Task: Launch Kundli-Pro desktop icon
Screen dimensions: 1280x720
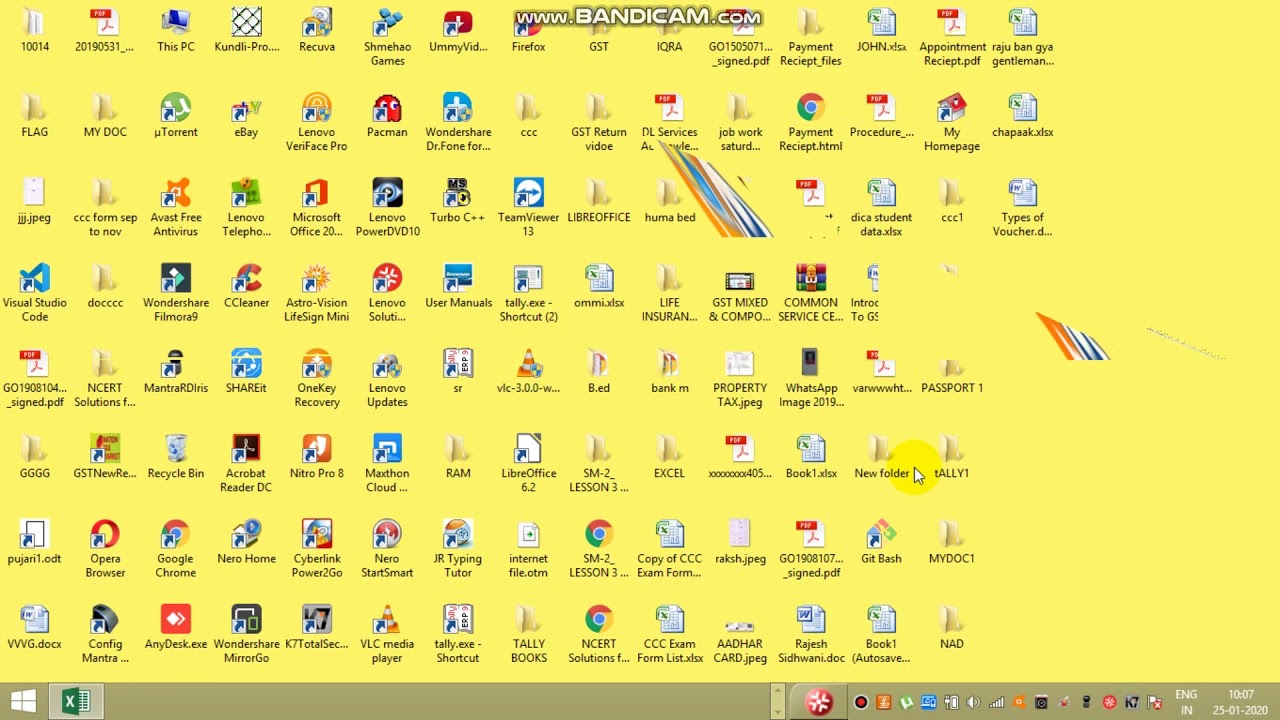Action: coord(246,30)
